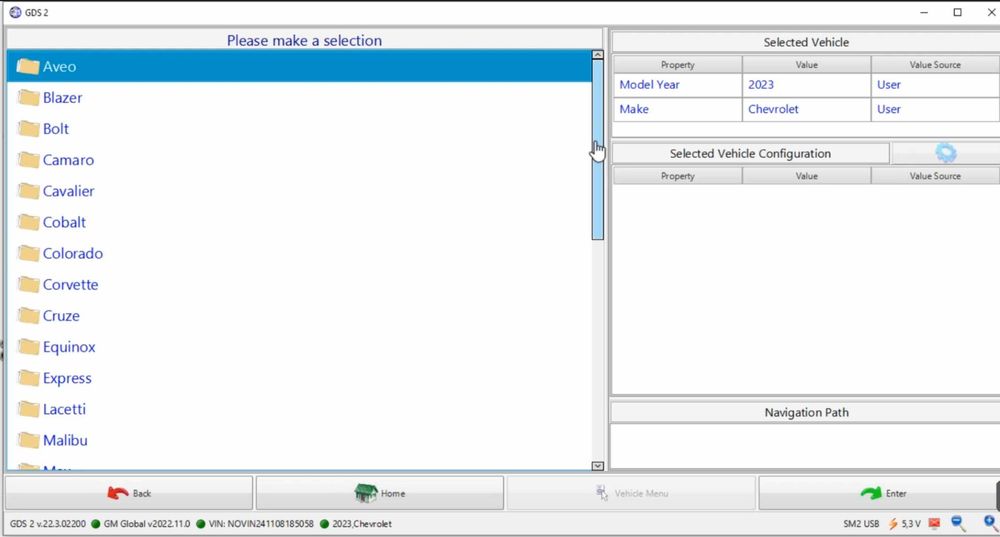Select the Cruze model name
Viewport: 1000px width, 537px height.
61,316
